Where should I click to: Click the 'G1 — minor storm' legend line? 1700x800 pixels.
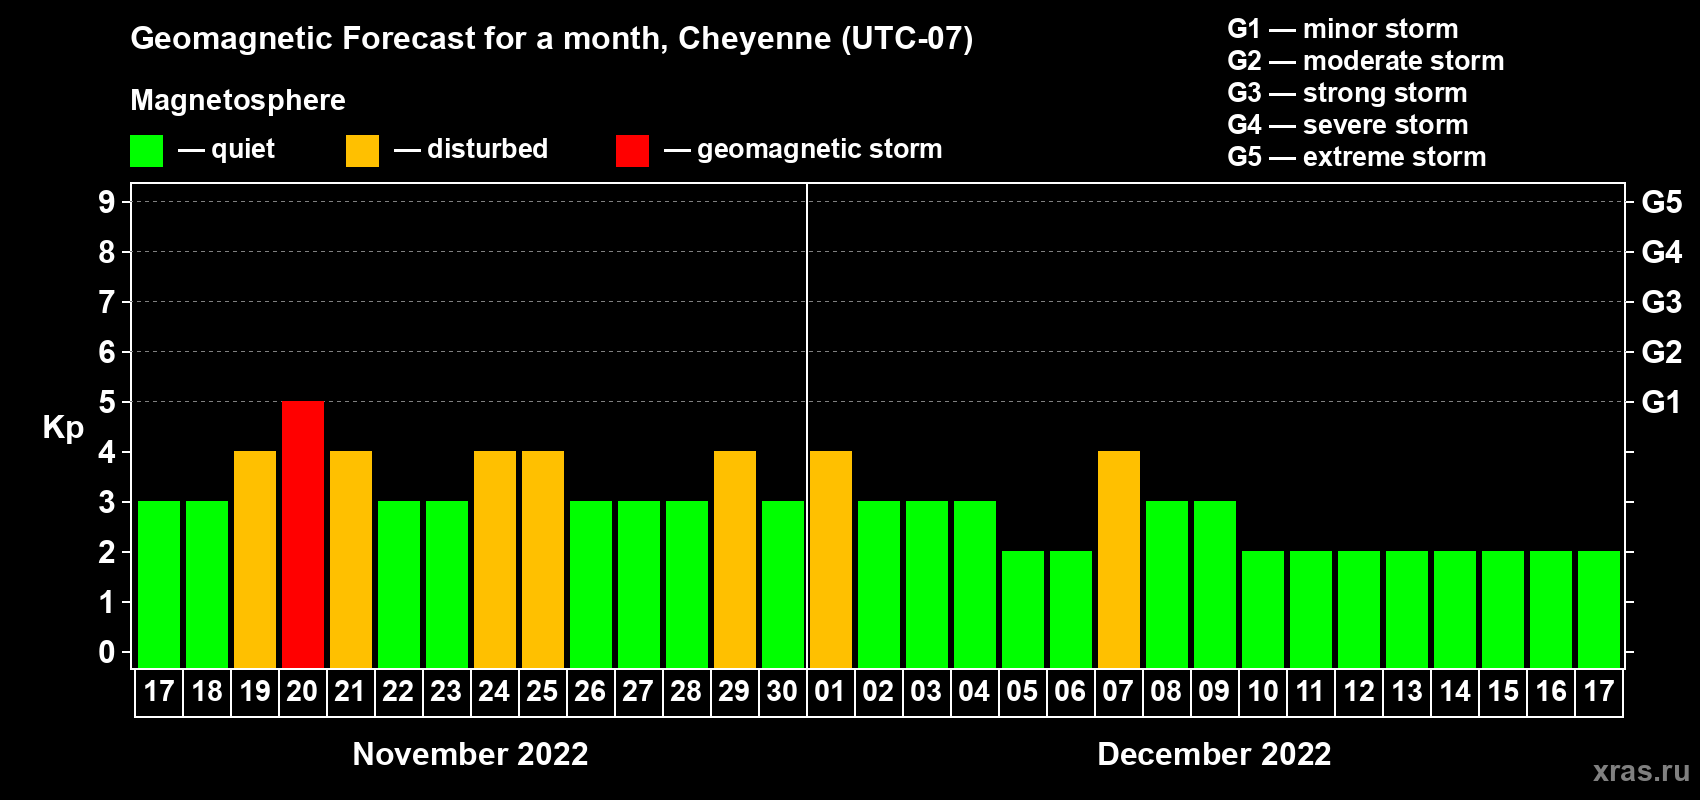point(1343,29)
